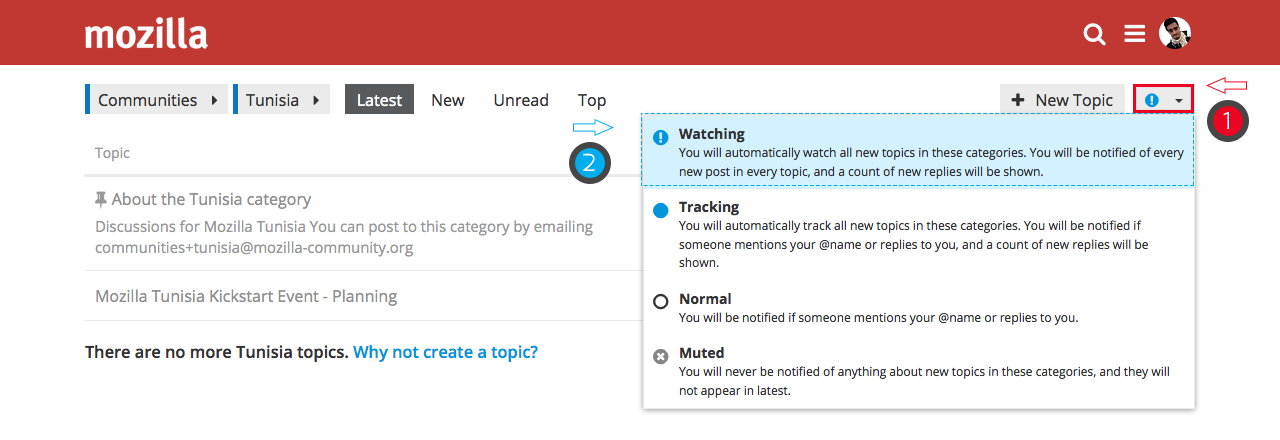1280x440 pixels.
Task: Click the user avatar picture
Action: click(x=1174, y=33)
